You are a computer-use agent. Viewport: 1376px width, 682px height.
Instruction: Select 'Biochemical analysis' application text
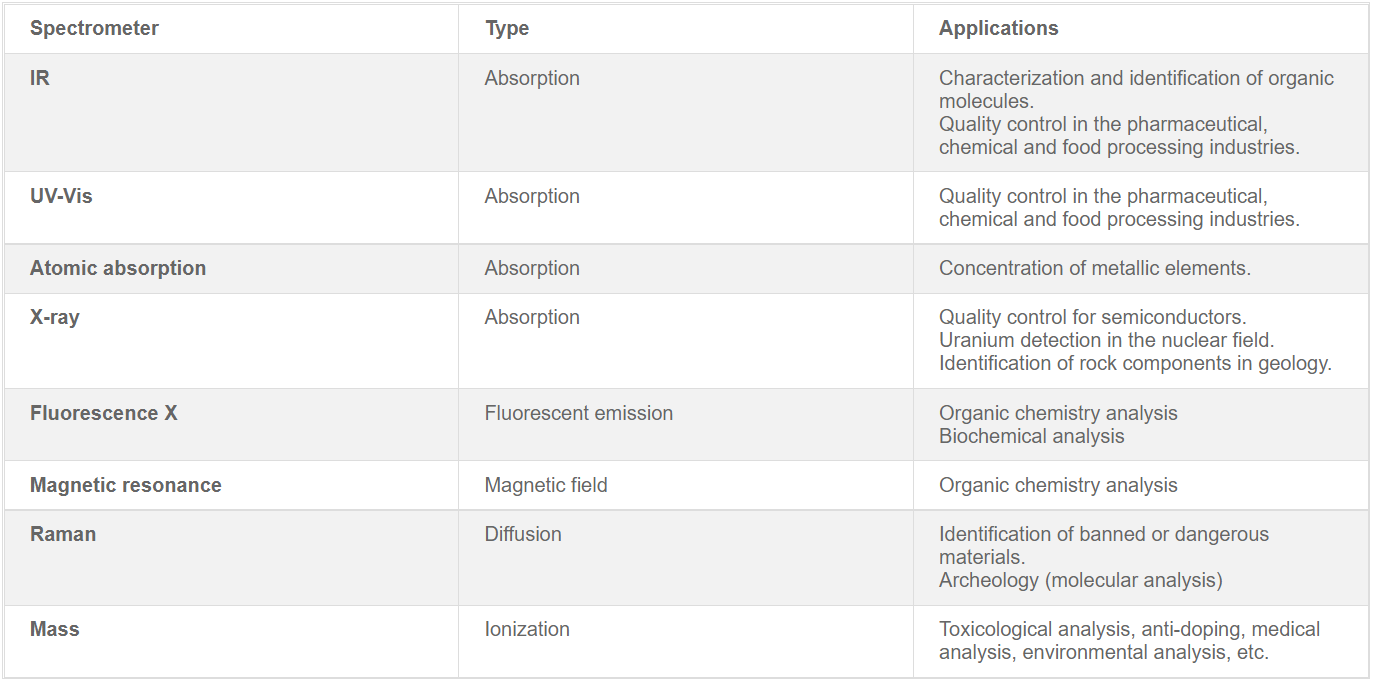tap(1031, 436)
